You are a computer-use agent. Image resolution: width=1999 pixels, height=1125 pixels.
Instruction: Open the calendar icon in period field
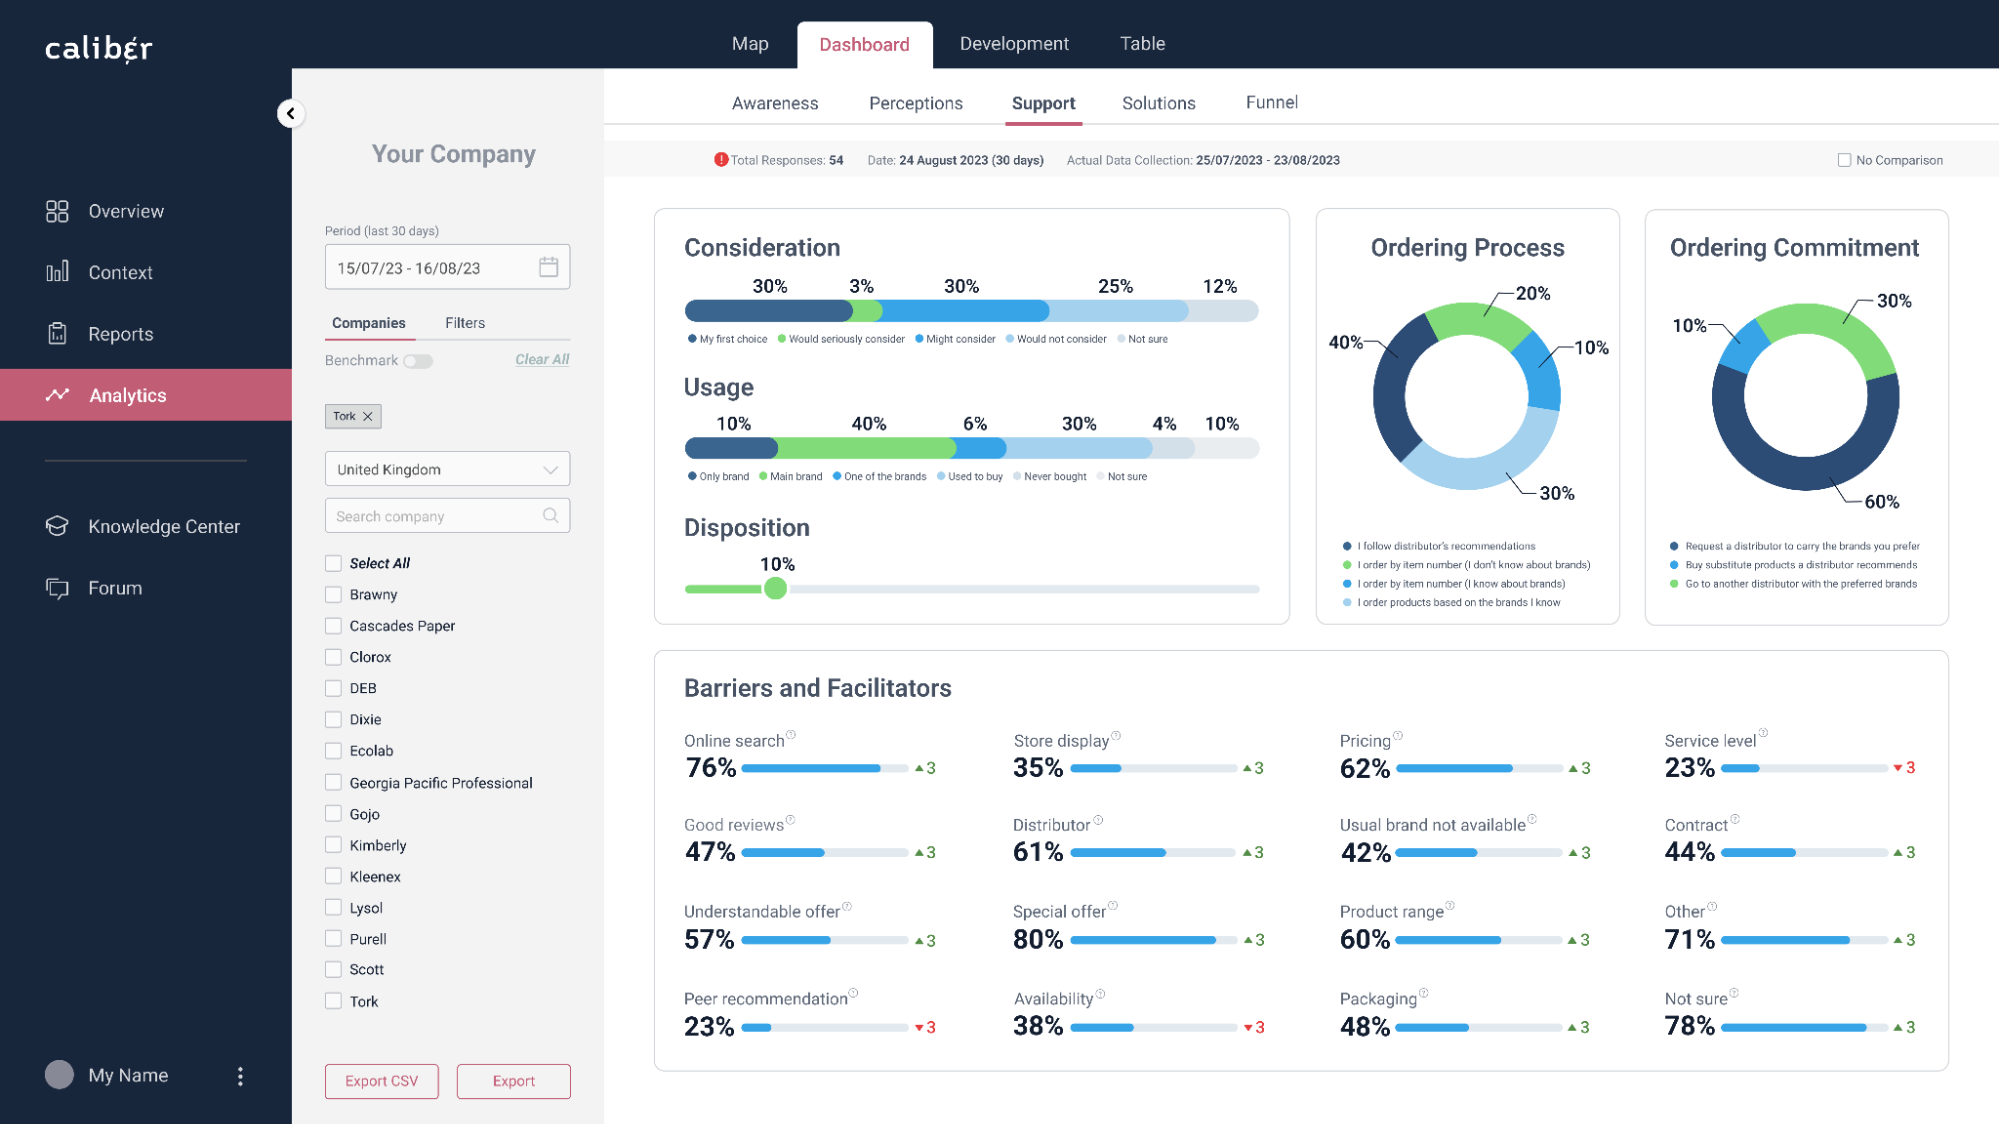coord(548,267)
